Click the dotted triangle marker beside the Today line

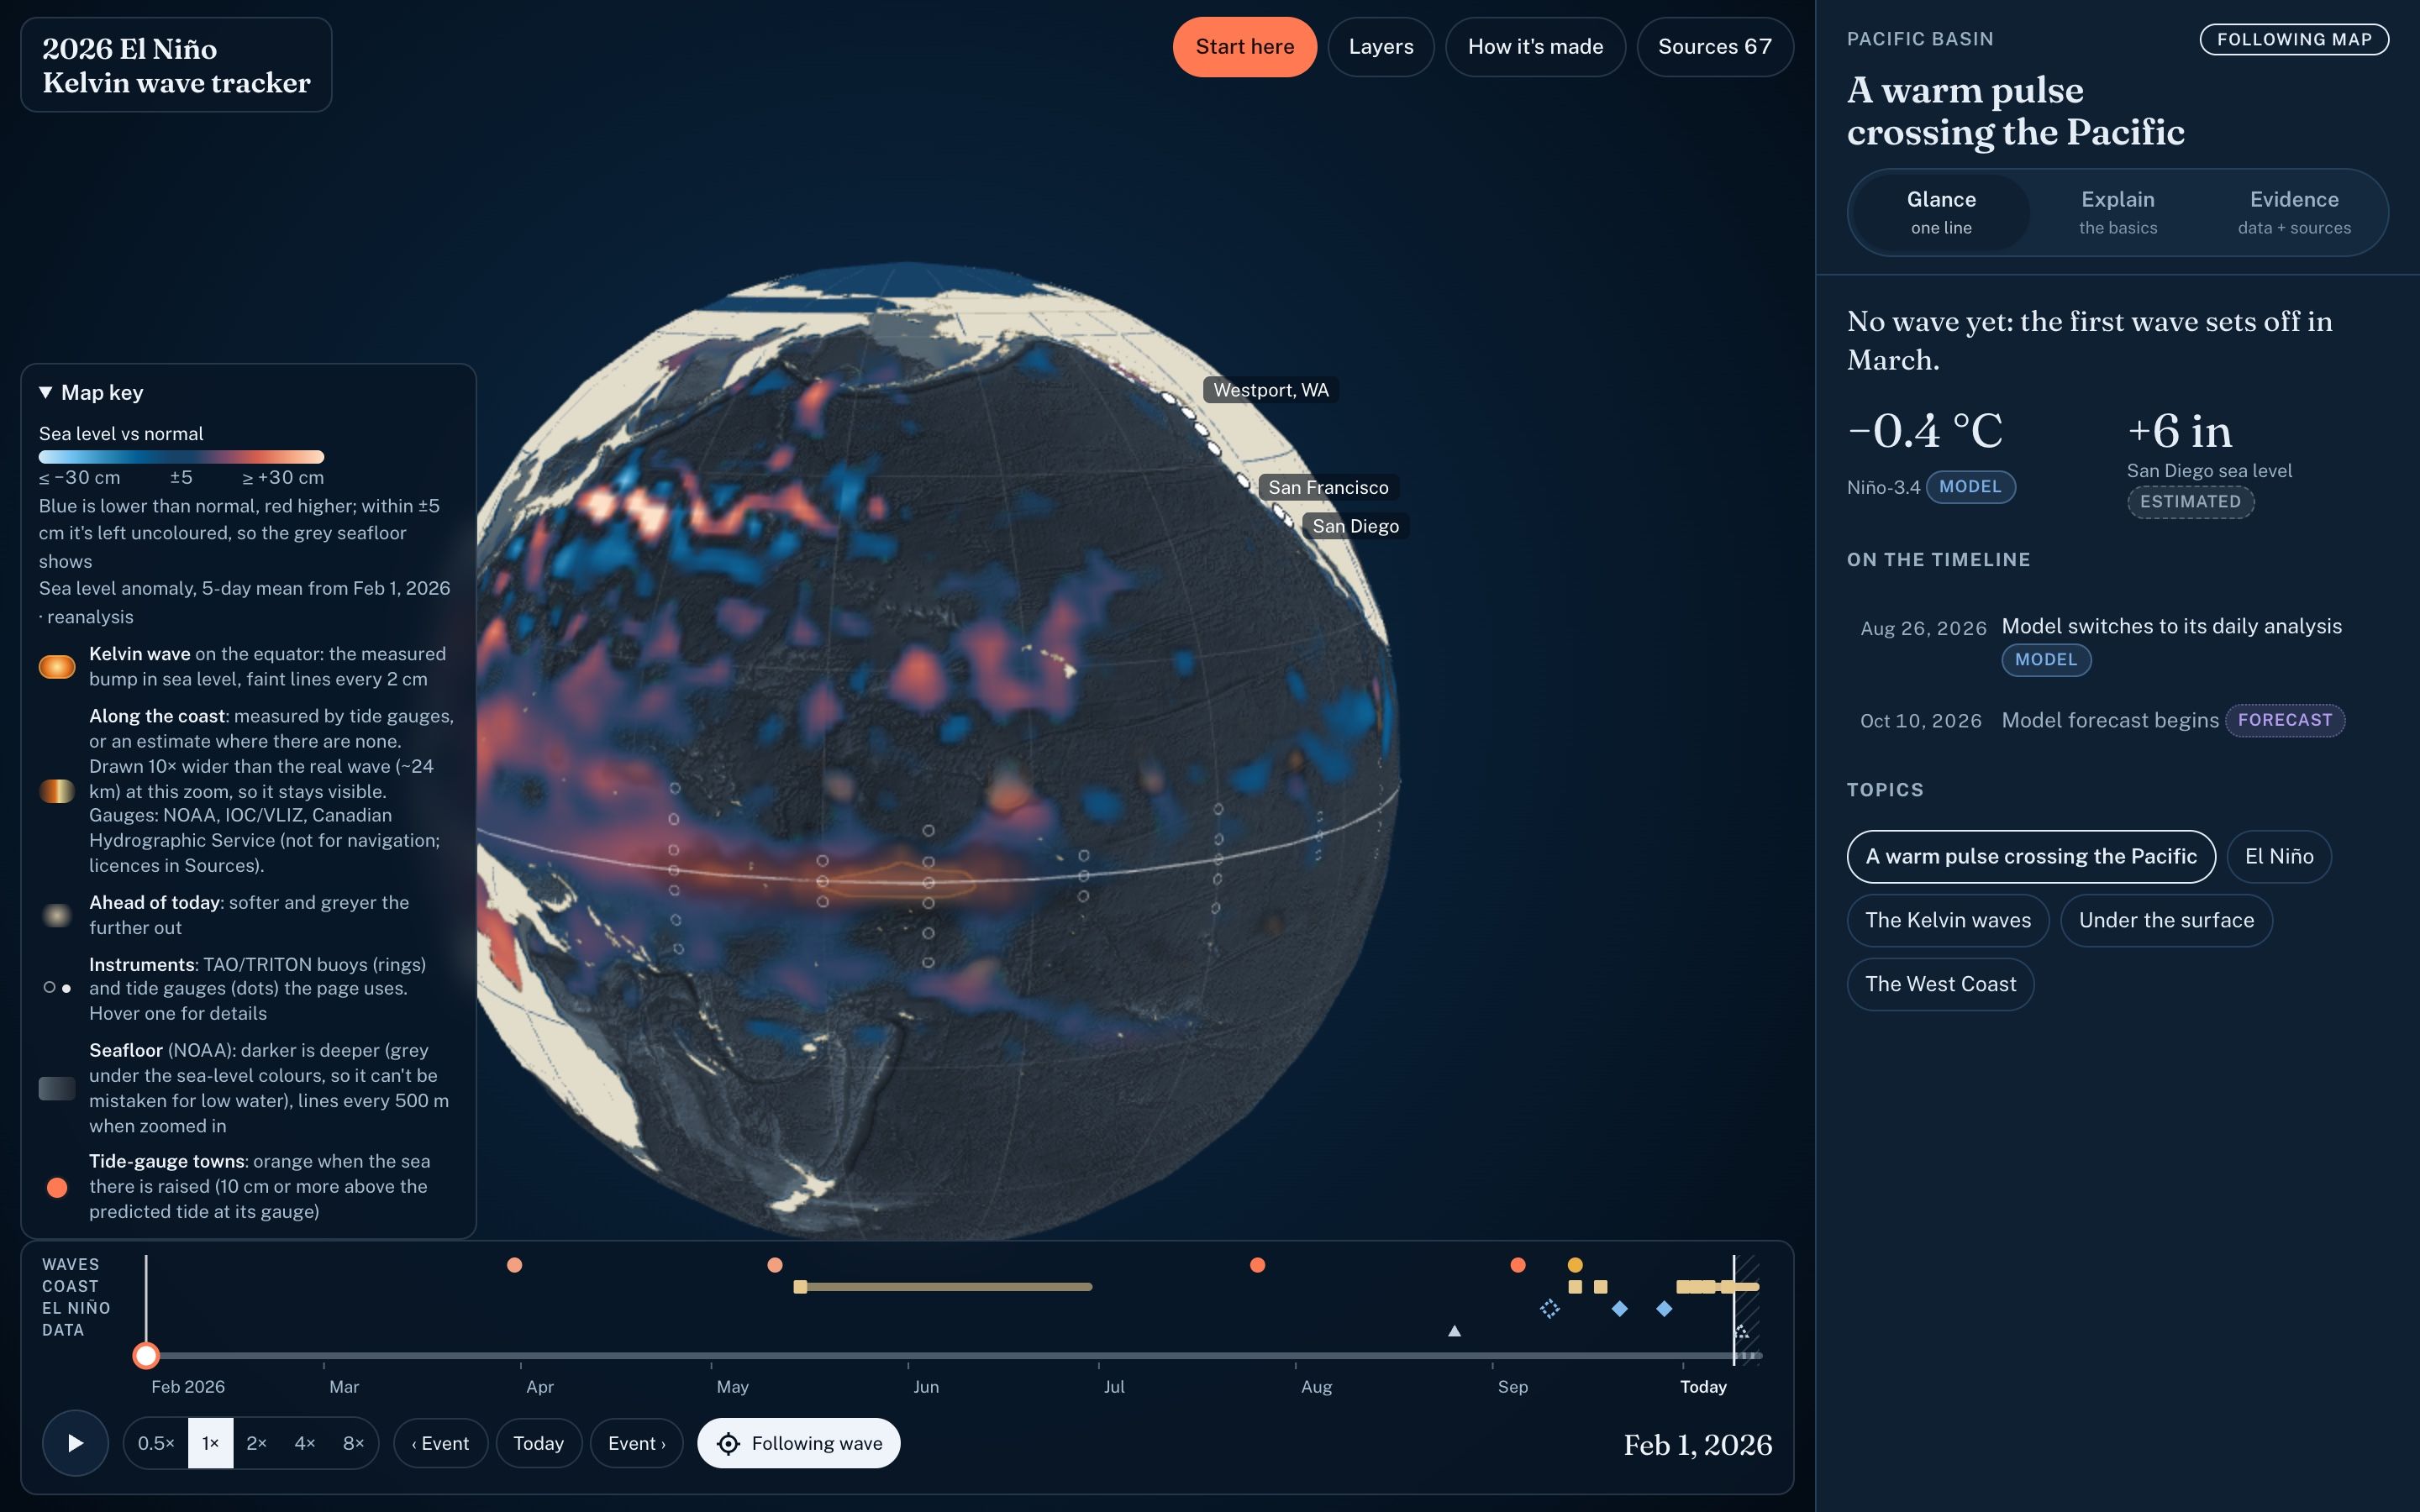[1743, 1332]
